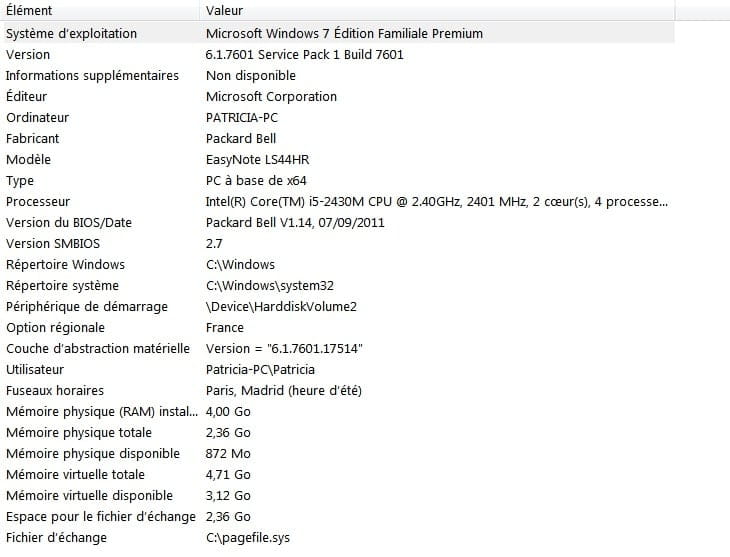Select the Répertoire Windows row
Screen dimensions: 730x557
click(x=338, y=265)
